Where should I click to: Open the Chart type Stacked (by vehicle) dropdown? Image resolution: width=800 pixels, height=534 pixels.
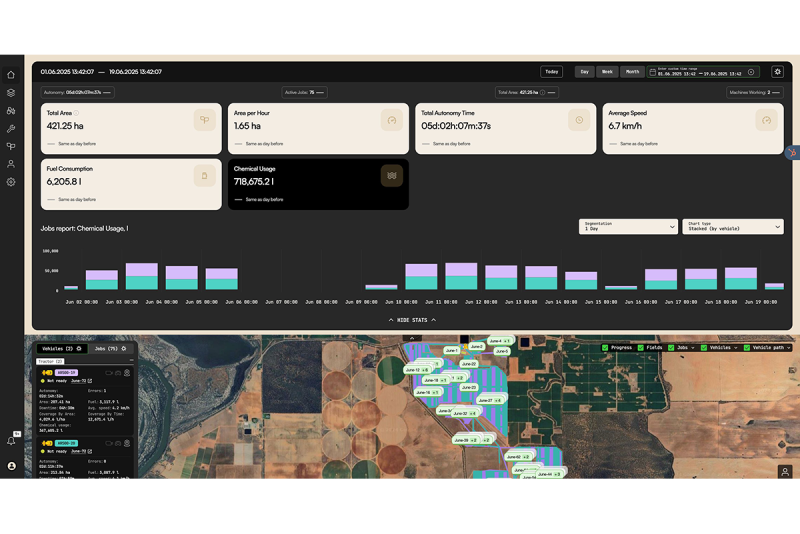click(x=733, y=226)
